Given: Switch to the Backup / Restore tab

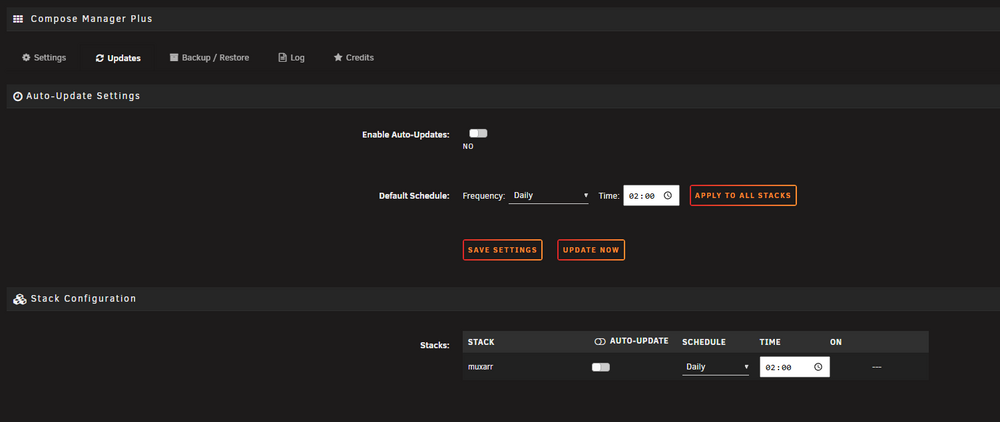Looking at the screenshot, I should click(209, 57).
